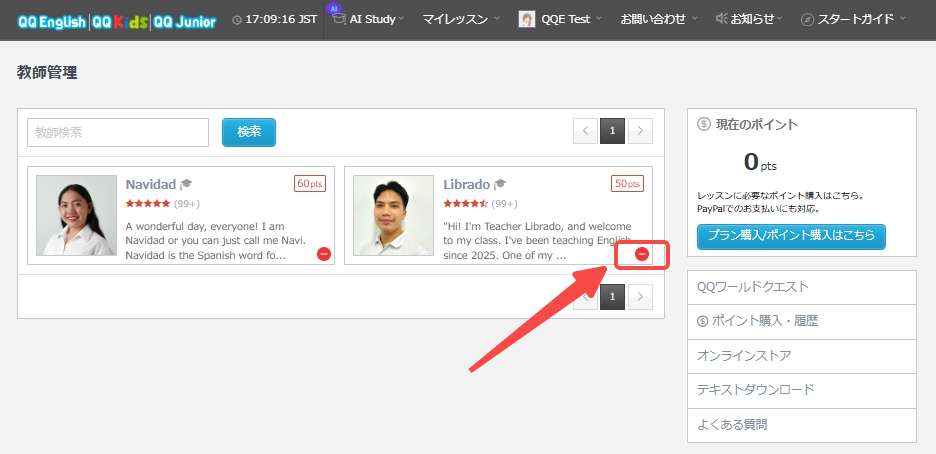Open the お問い合わせ menu
The width and height of the screenshot is (936, 454).
coord(659,20)
